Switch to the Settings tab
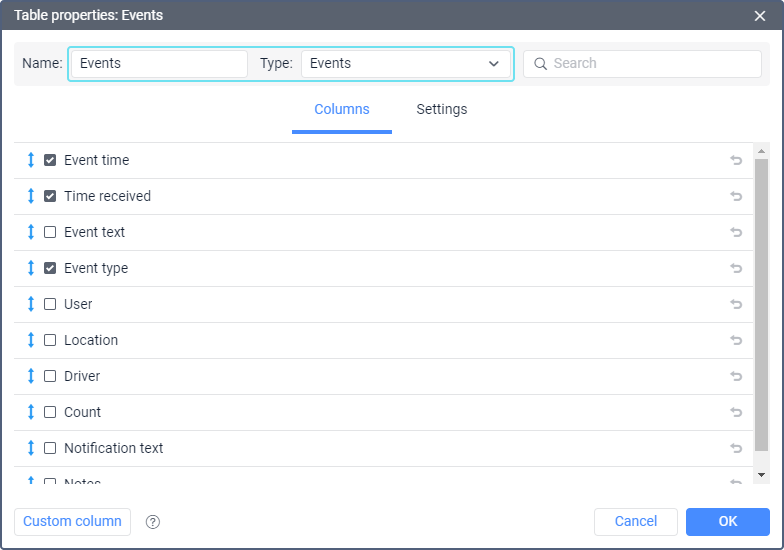The height and width of the screenshot is (550, 784). (x=441, y=110)
